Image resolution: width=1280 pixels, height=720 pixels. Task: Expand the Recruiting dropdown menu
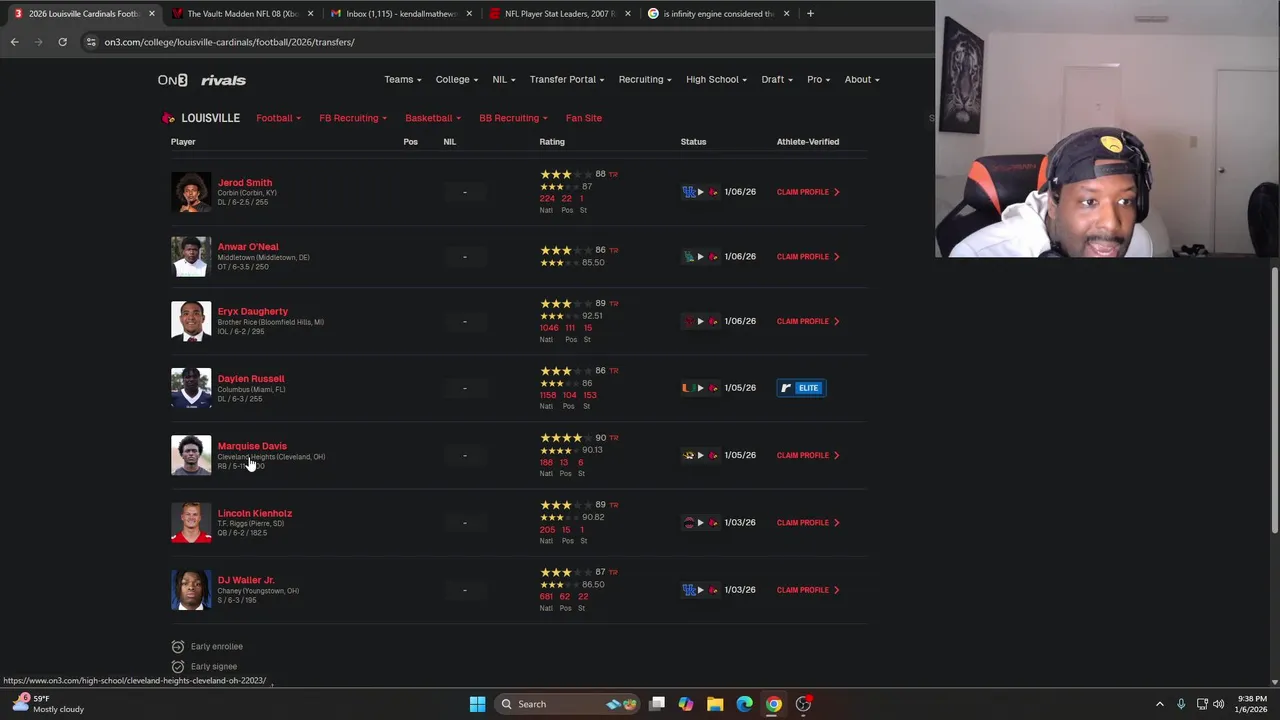pyautogui.click(x=645, y=80)
